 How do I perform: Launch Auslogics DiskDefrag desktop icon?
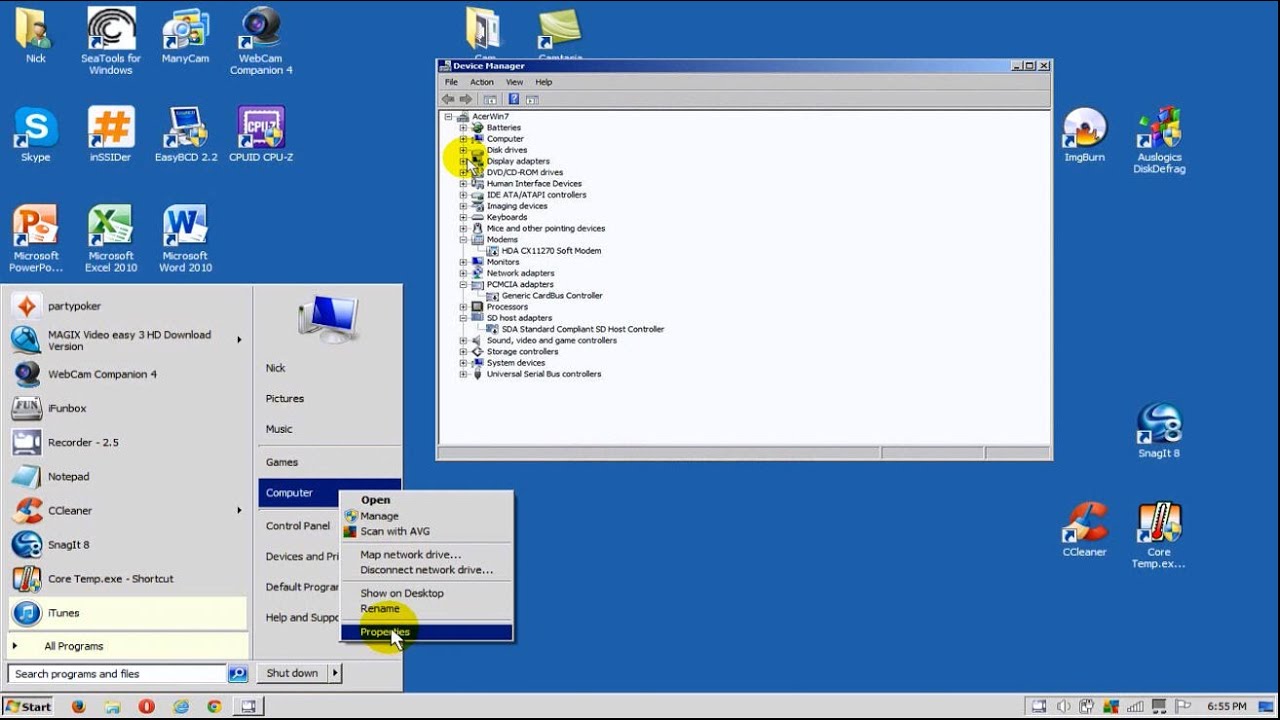[1159, 140]
